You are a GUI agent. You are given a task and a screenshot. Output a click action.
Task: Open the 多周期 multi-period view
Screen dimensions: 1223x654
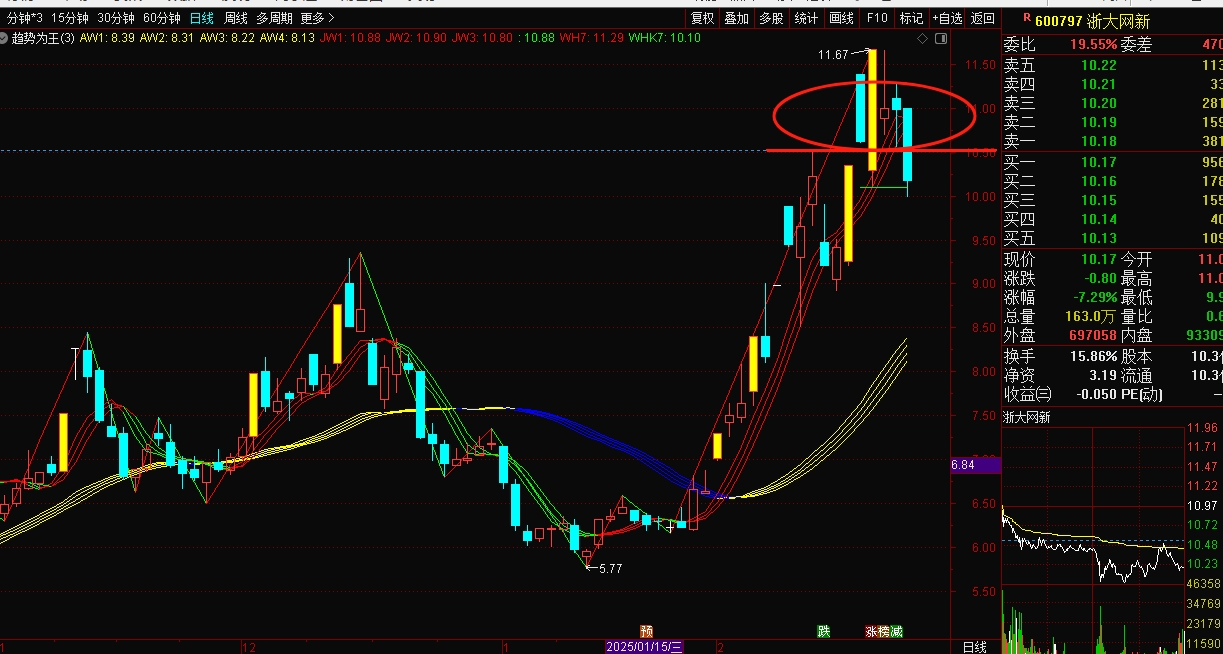coord(275,18)
